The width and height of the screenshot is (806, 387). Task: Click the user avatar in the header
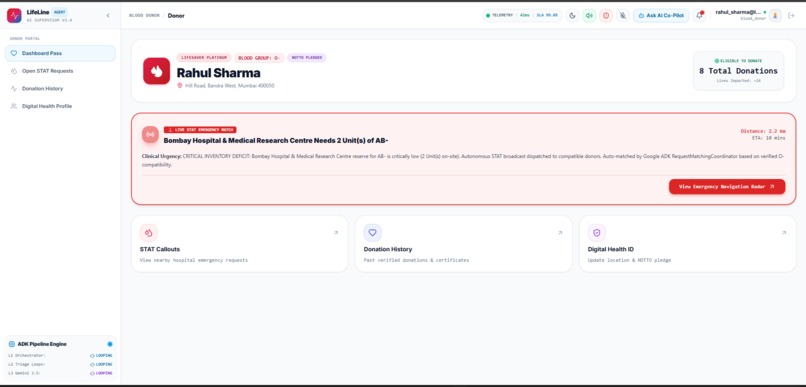tap(775, 15)
